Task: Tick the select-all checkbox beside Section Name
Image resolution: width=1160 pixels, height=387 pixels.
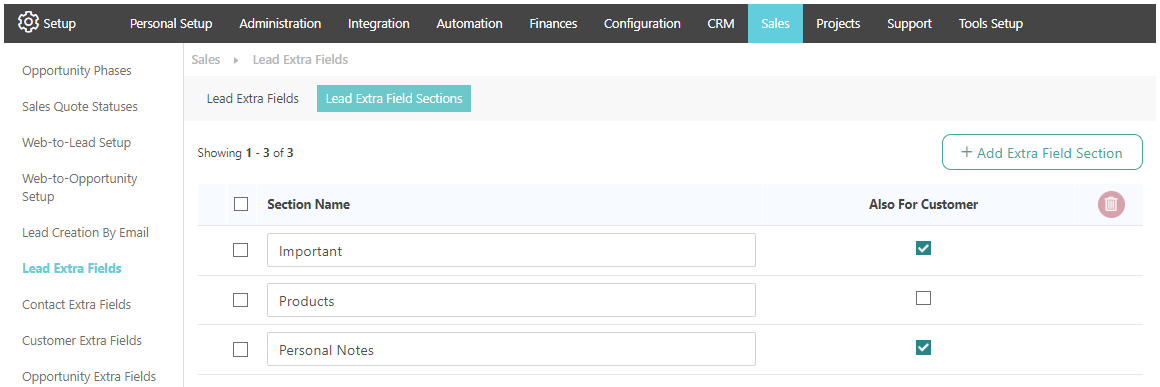Action: click(240, 204)
